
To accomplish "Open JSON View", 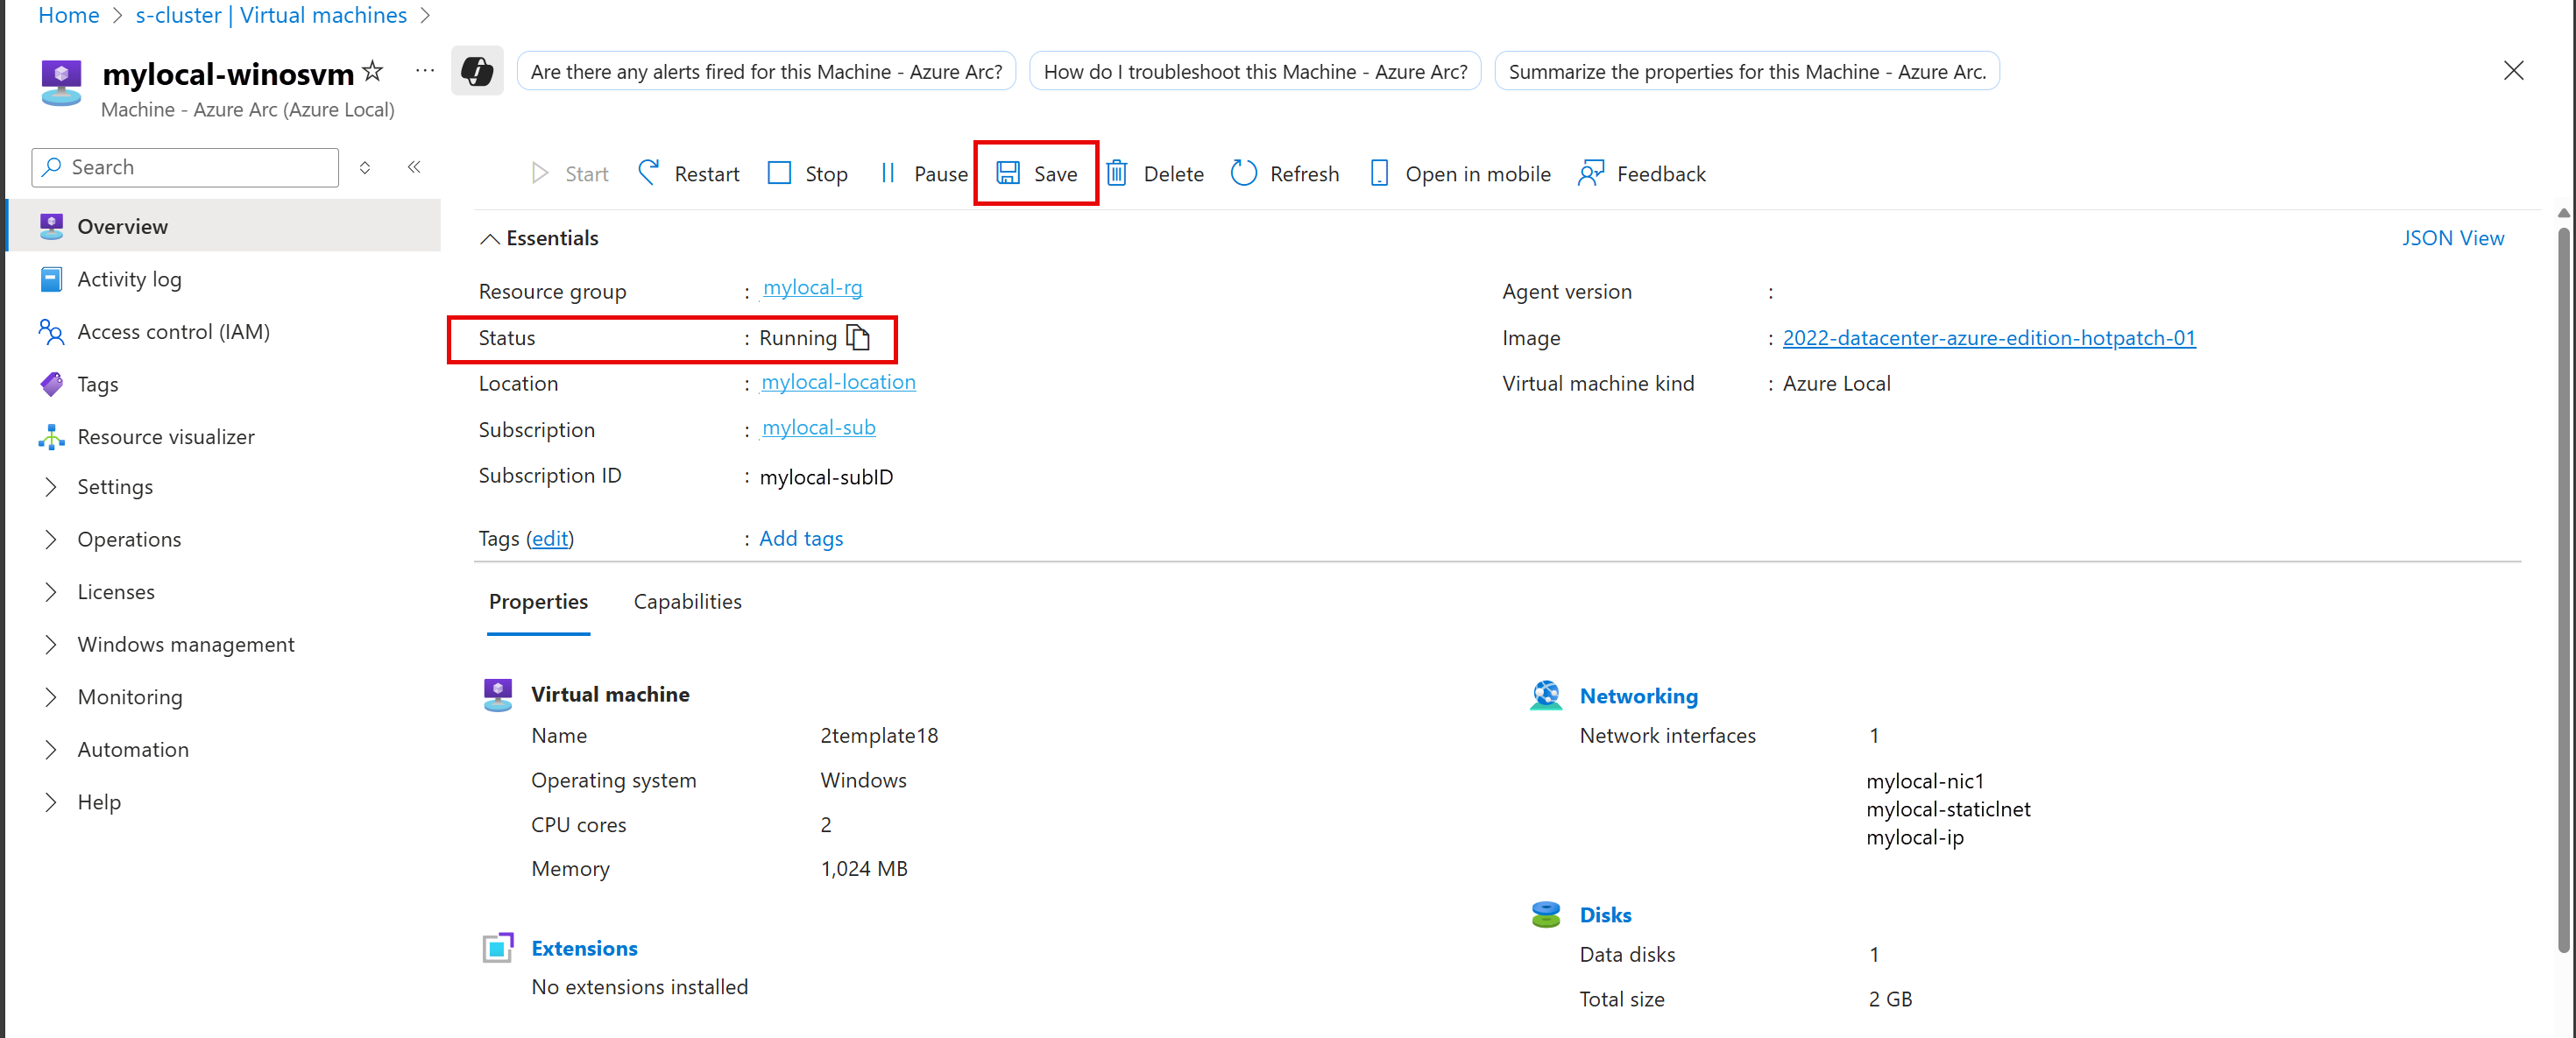I will click(x=2452, y=239).
